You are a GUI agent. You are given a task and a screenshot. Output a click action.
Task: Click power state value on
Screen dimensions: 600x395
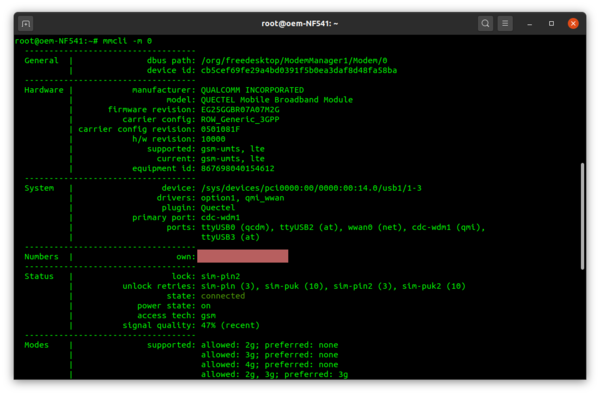click(205, 306)
